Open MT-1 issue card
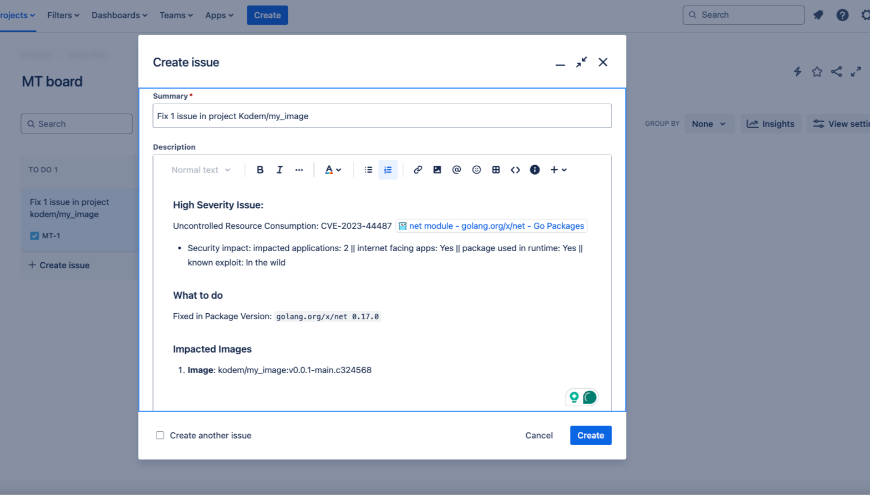Viewport: 870px width, 495px height. 80,219
